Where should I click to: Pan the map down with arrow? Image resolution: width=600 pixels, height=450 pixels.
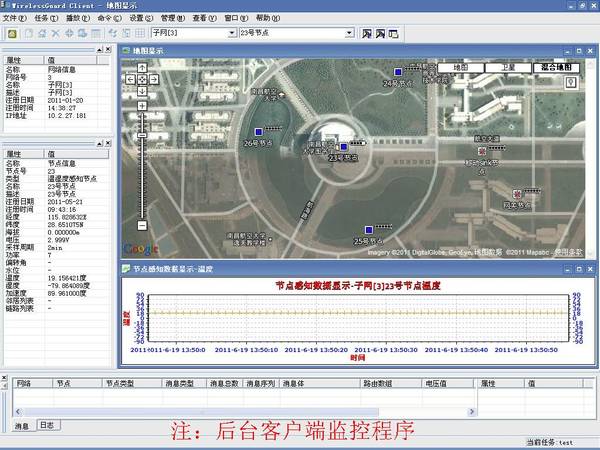pyautogui.click(x=142, y=91)
